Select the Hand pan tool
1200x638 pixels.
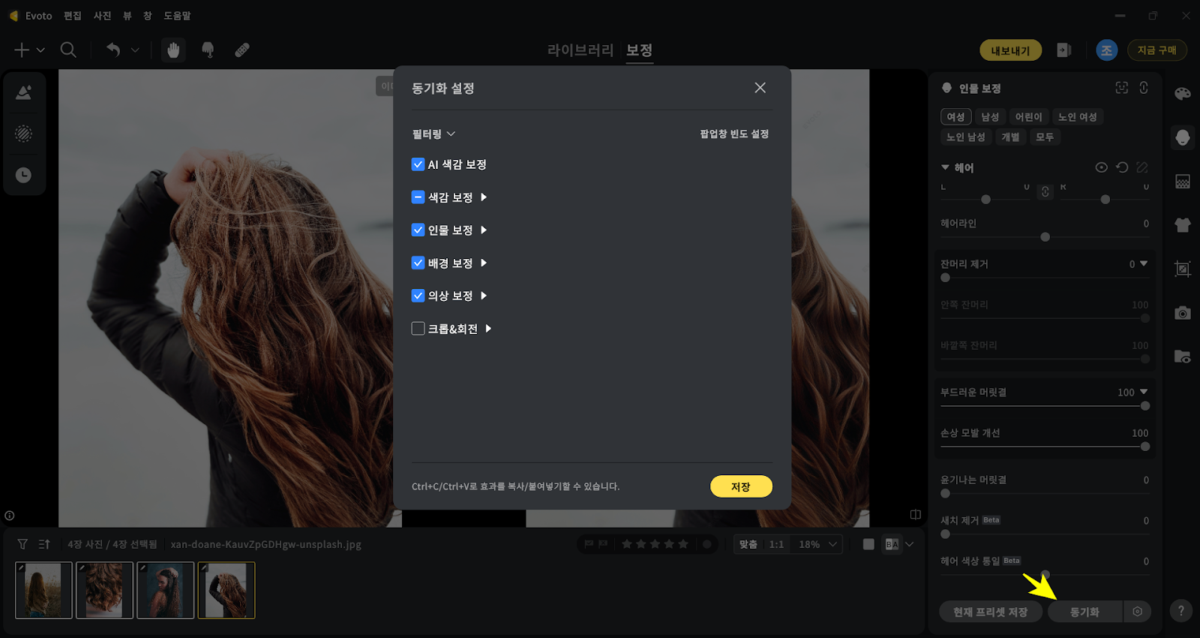click(174, 50)
